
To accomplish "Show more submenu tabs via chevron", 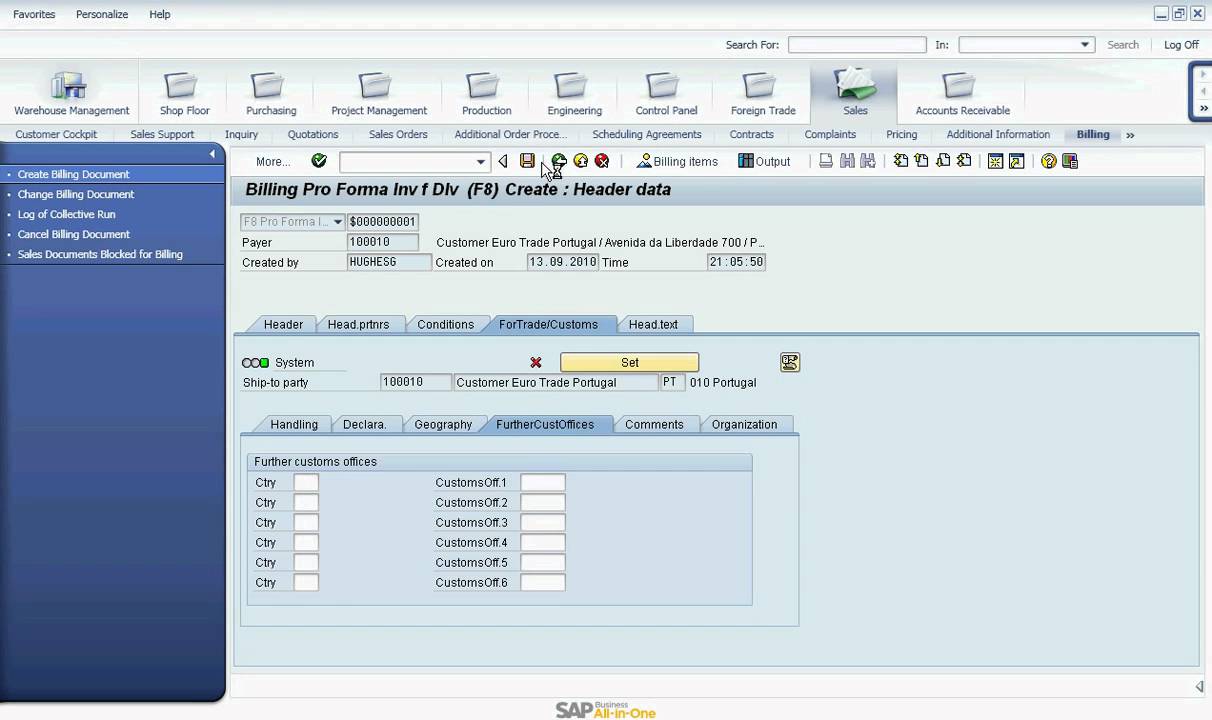I will coord(1130,135).
